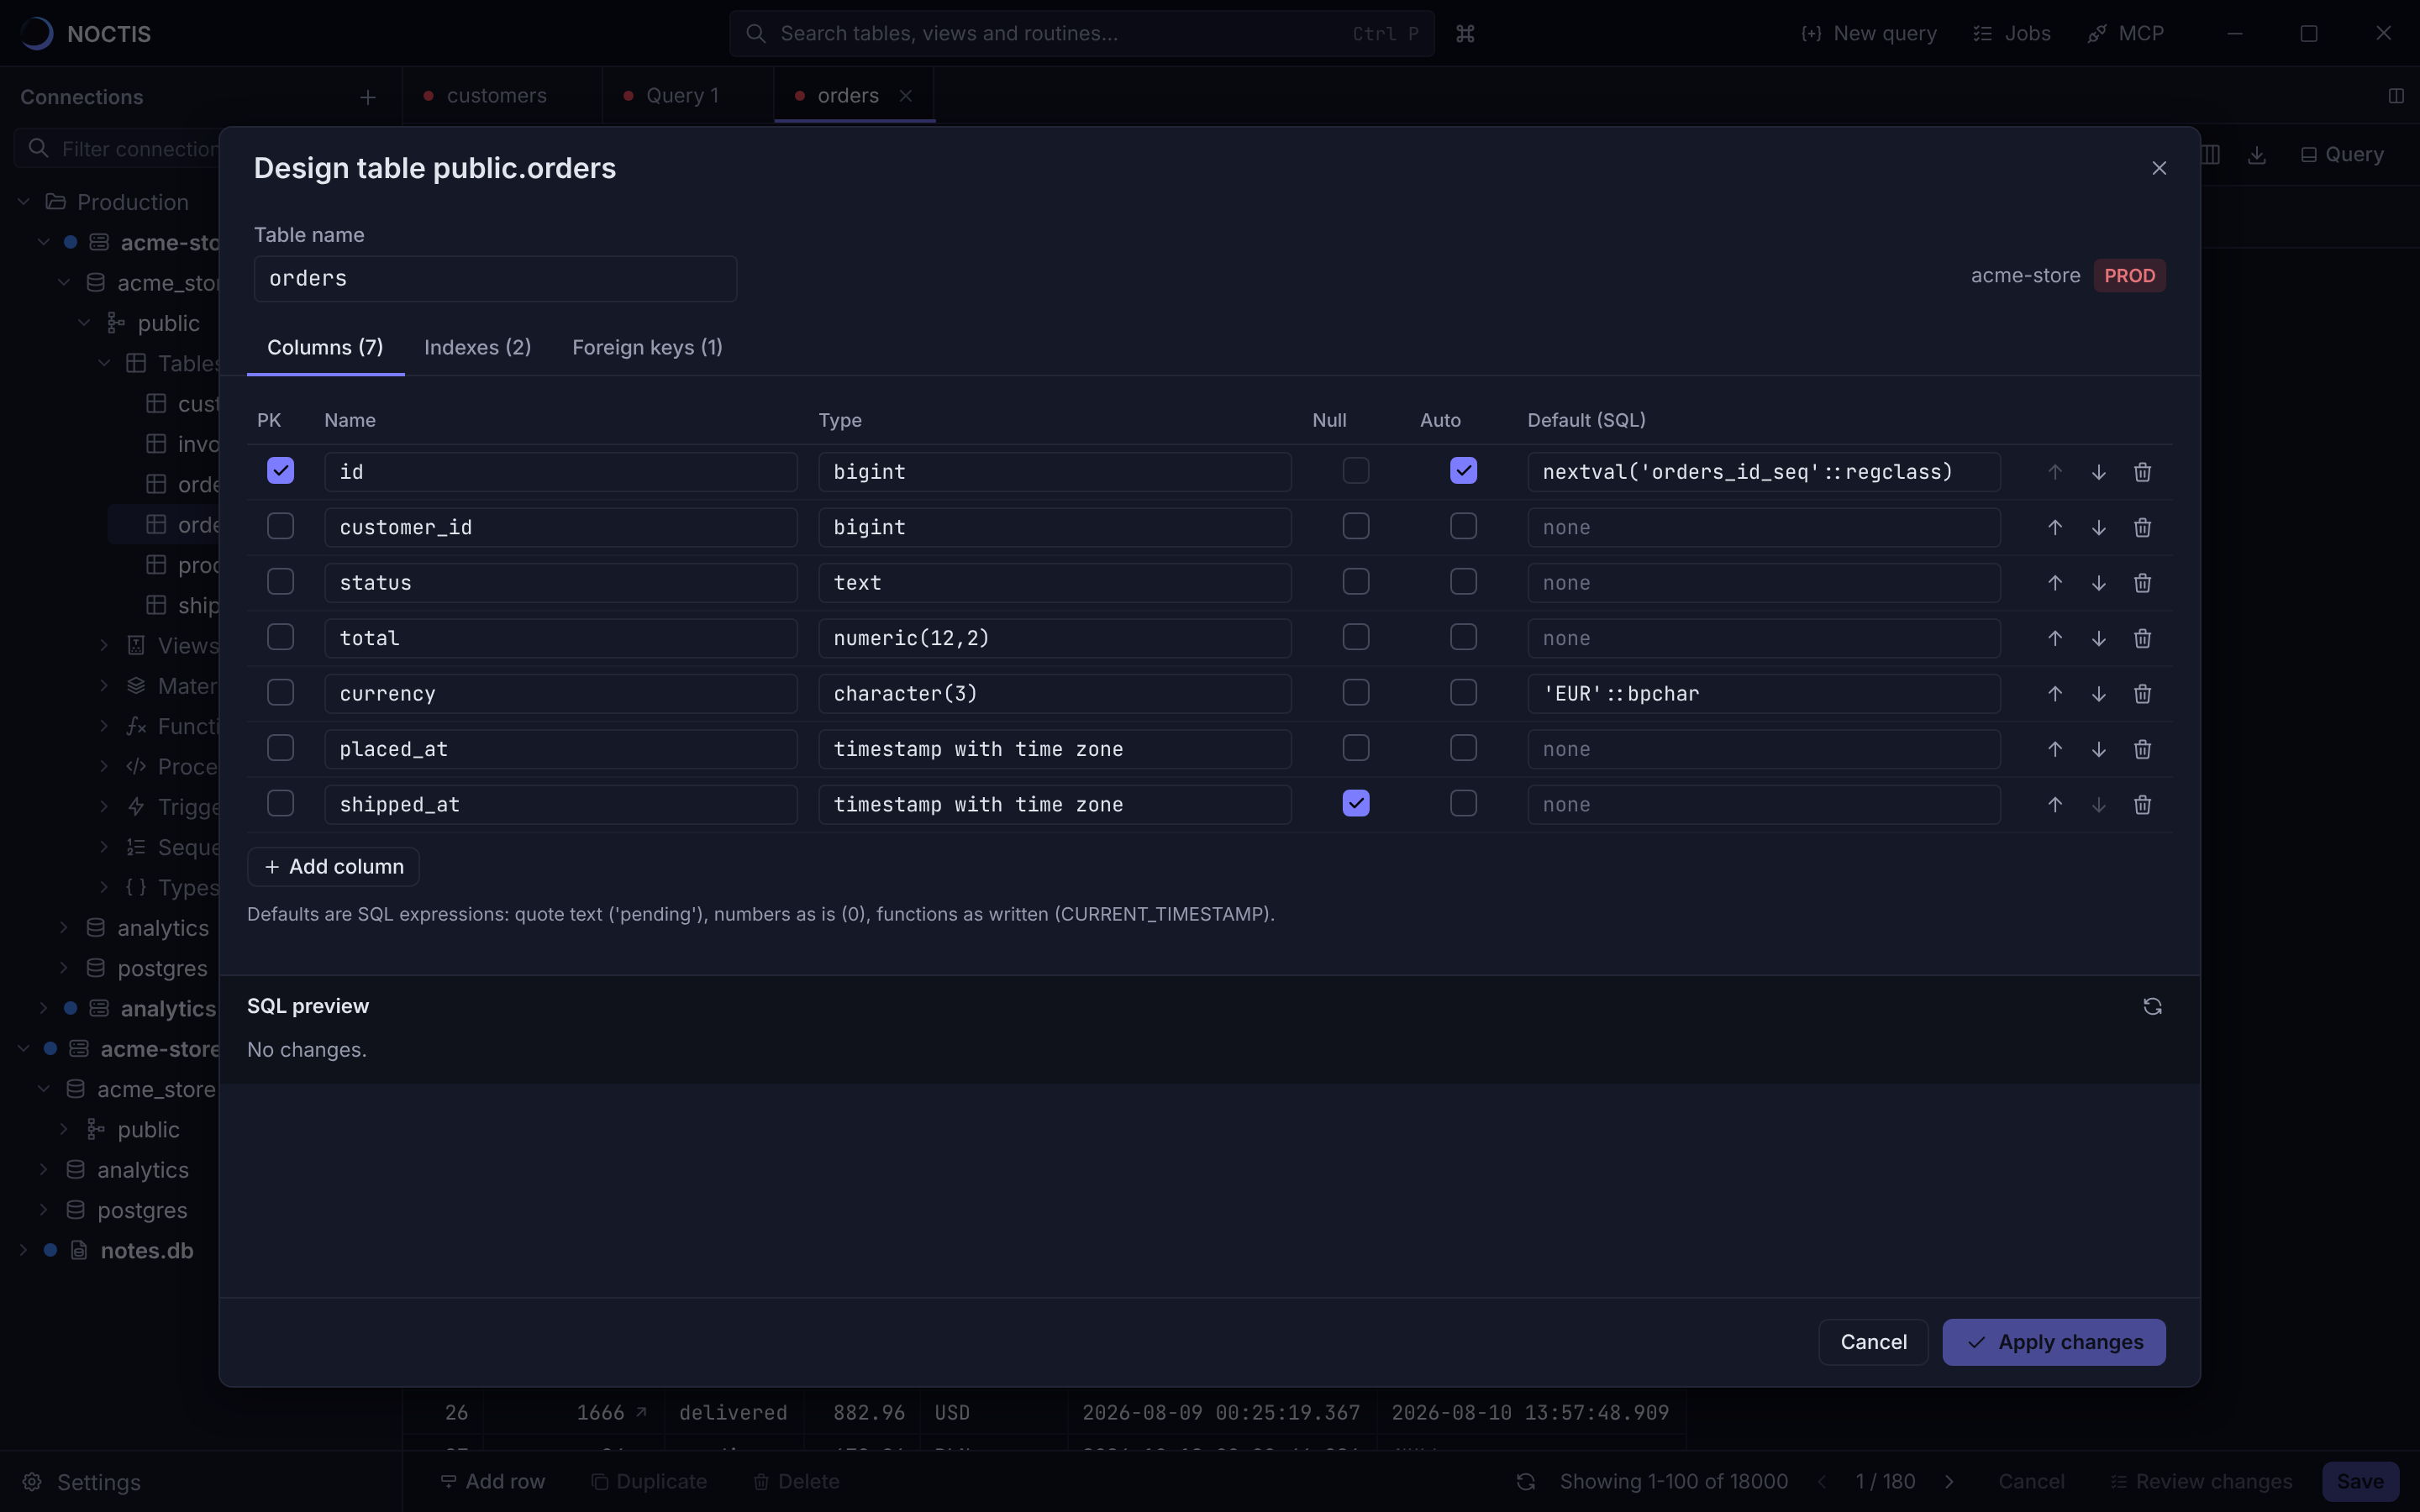This screenshot has height=1512, width=2420.
Task: Open the Query 1 tab
Action: pyautogui.click(x=683, y=96)
